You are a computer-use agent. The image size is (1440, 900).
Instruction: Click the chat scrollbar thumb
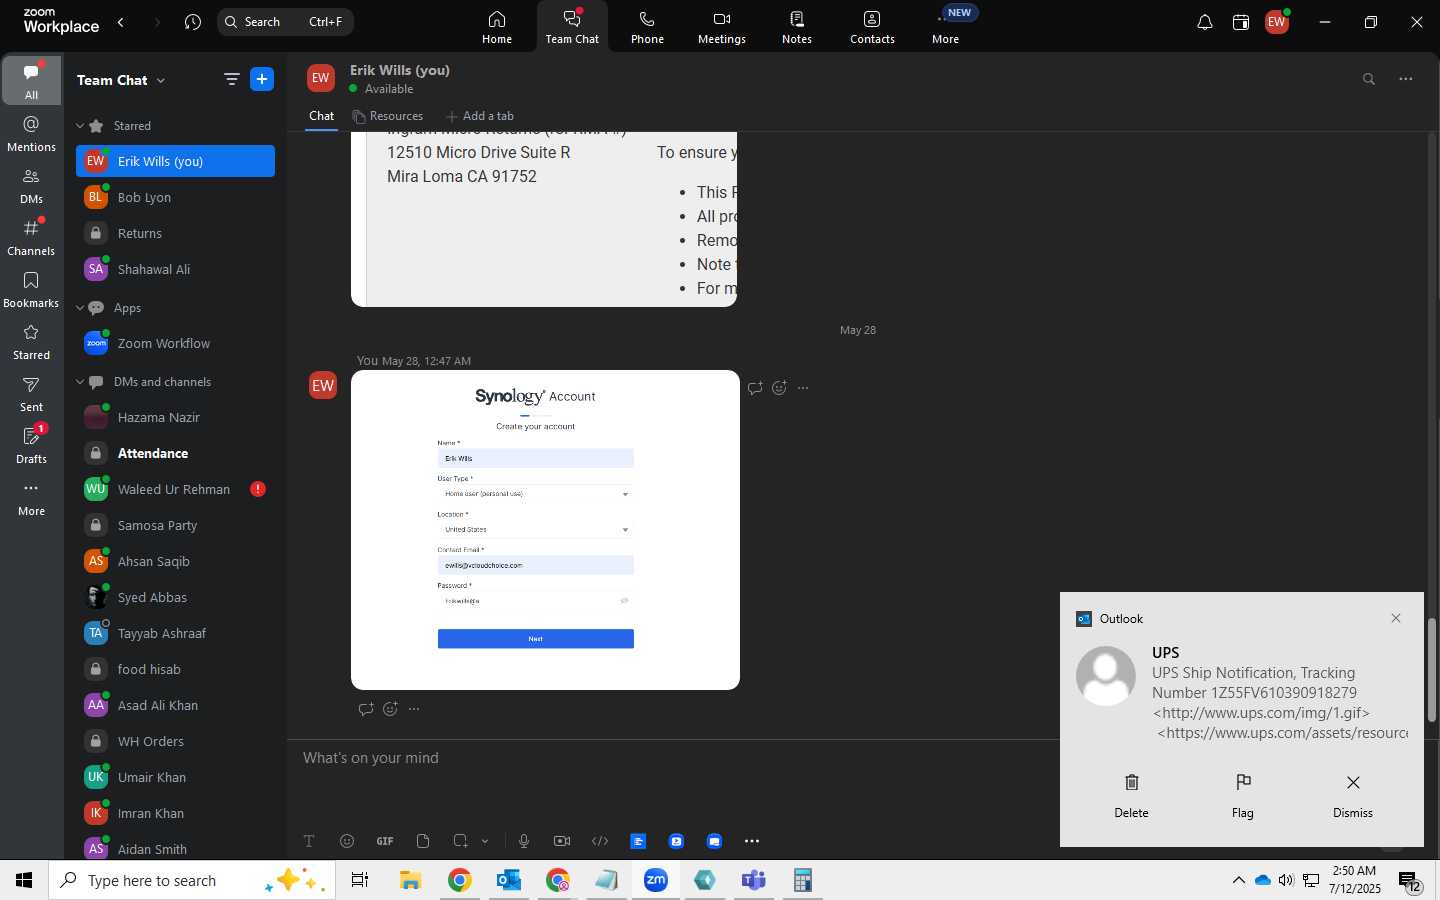coord(1431,669)
